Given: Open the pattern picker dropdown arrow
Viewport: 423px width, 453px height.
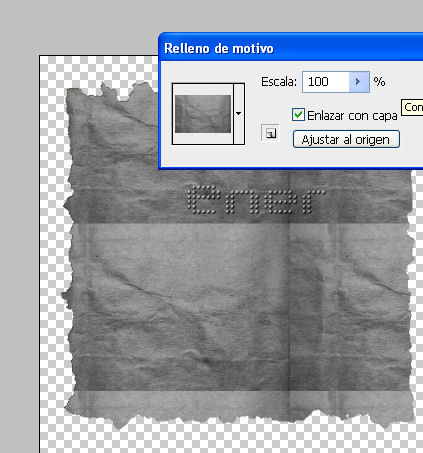Looking at the screenshot, I should pos(239,114).
